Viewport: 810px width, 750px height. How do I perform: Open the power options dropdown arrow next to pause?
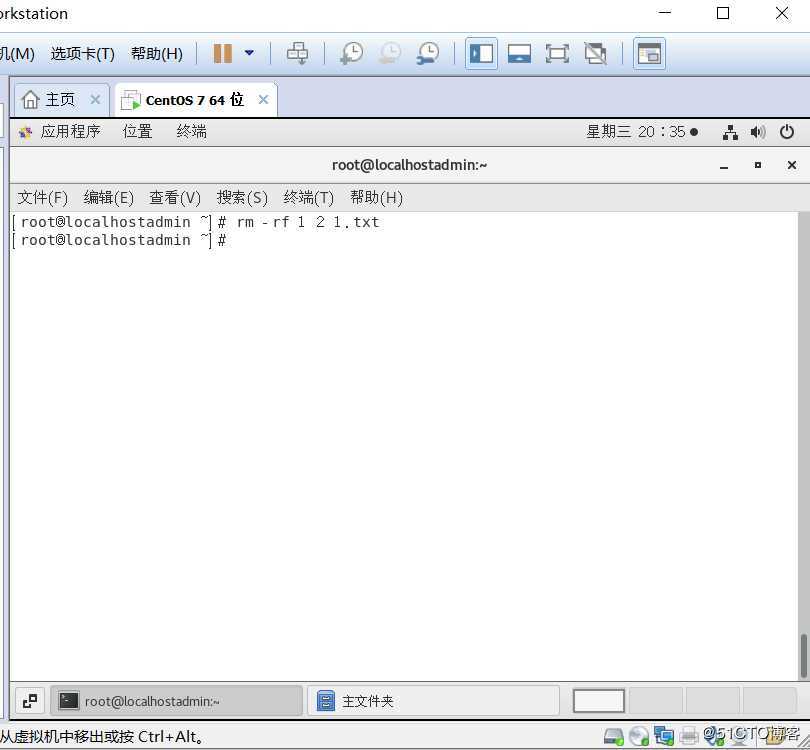point(249,53)
